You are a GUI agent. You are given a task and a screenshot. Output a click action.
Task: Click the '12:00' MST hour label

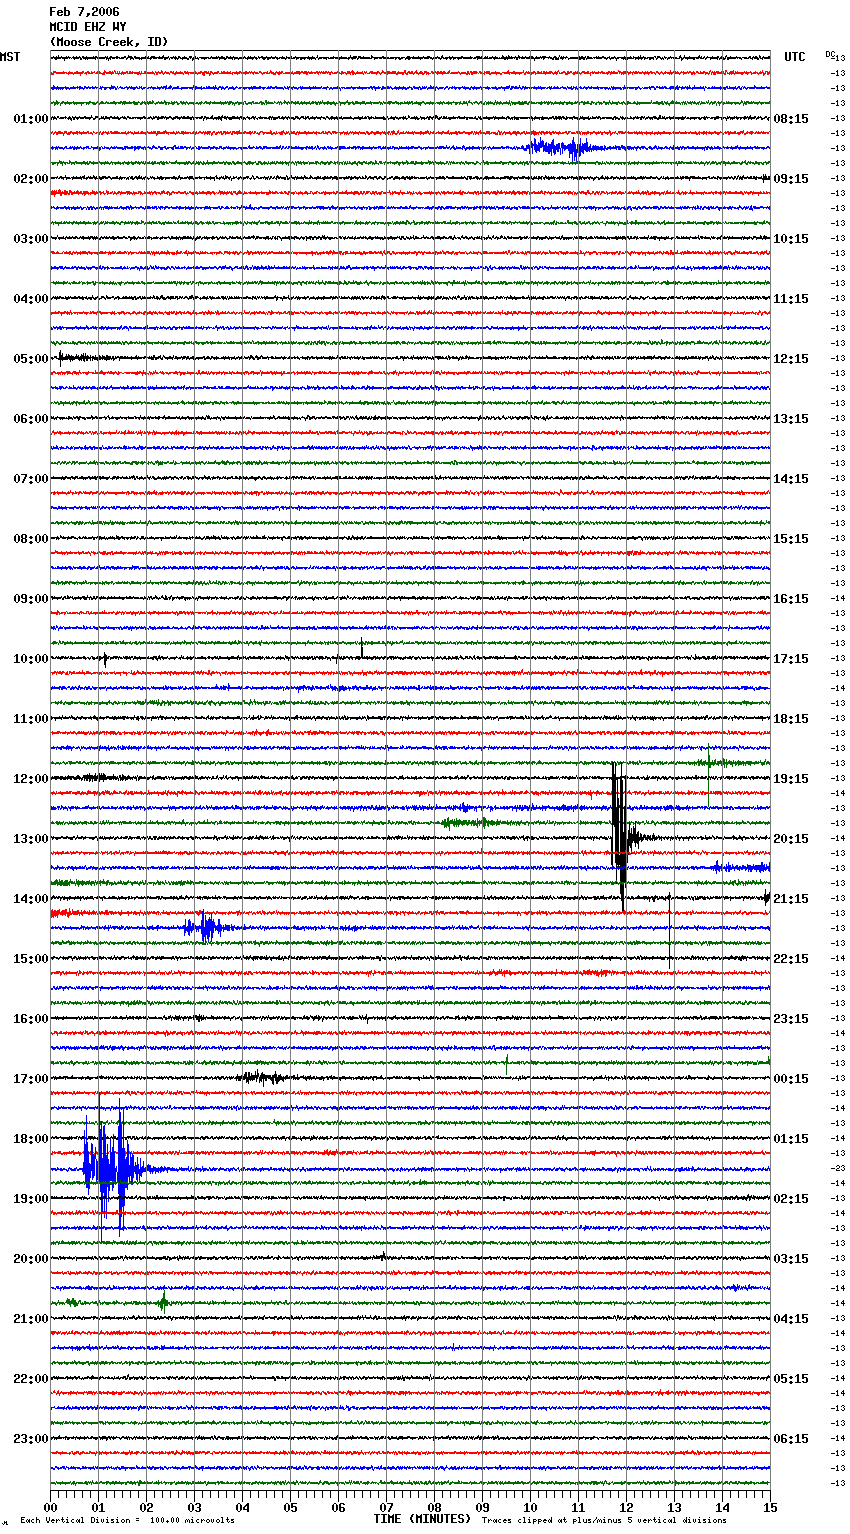(31, 779)
